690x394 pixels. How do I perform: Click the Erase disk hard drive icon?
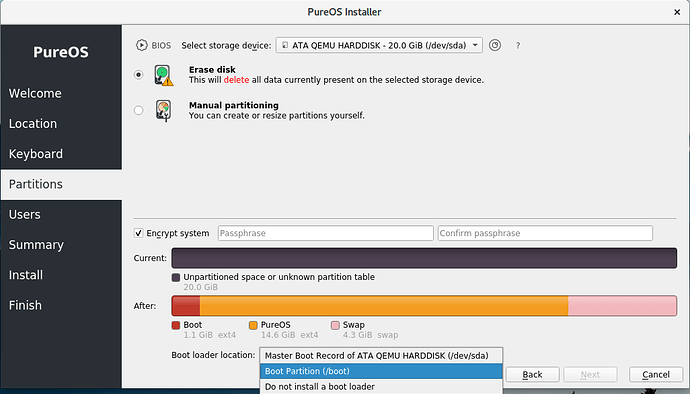coord(164,75)
